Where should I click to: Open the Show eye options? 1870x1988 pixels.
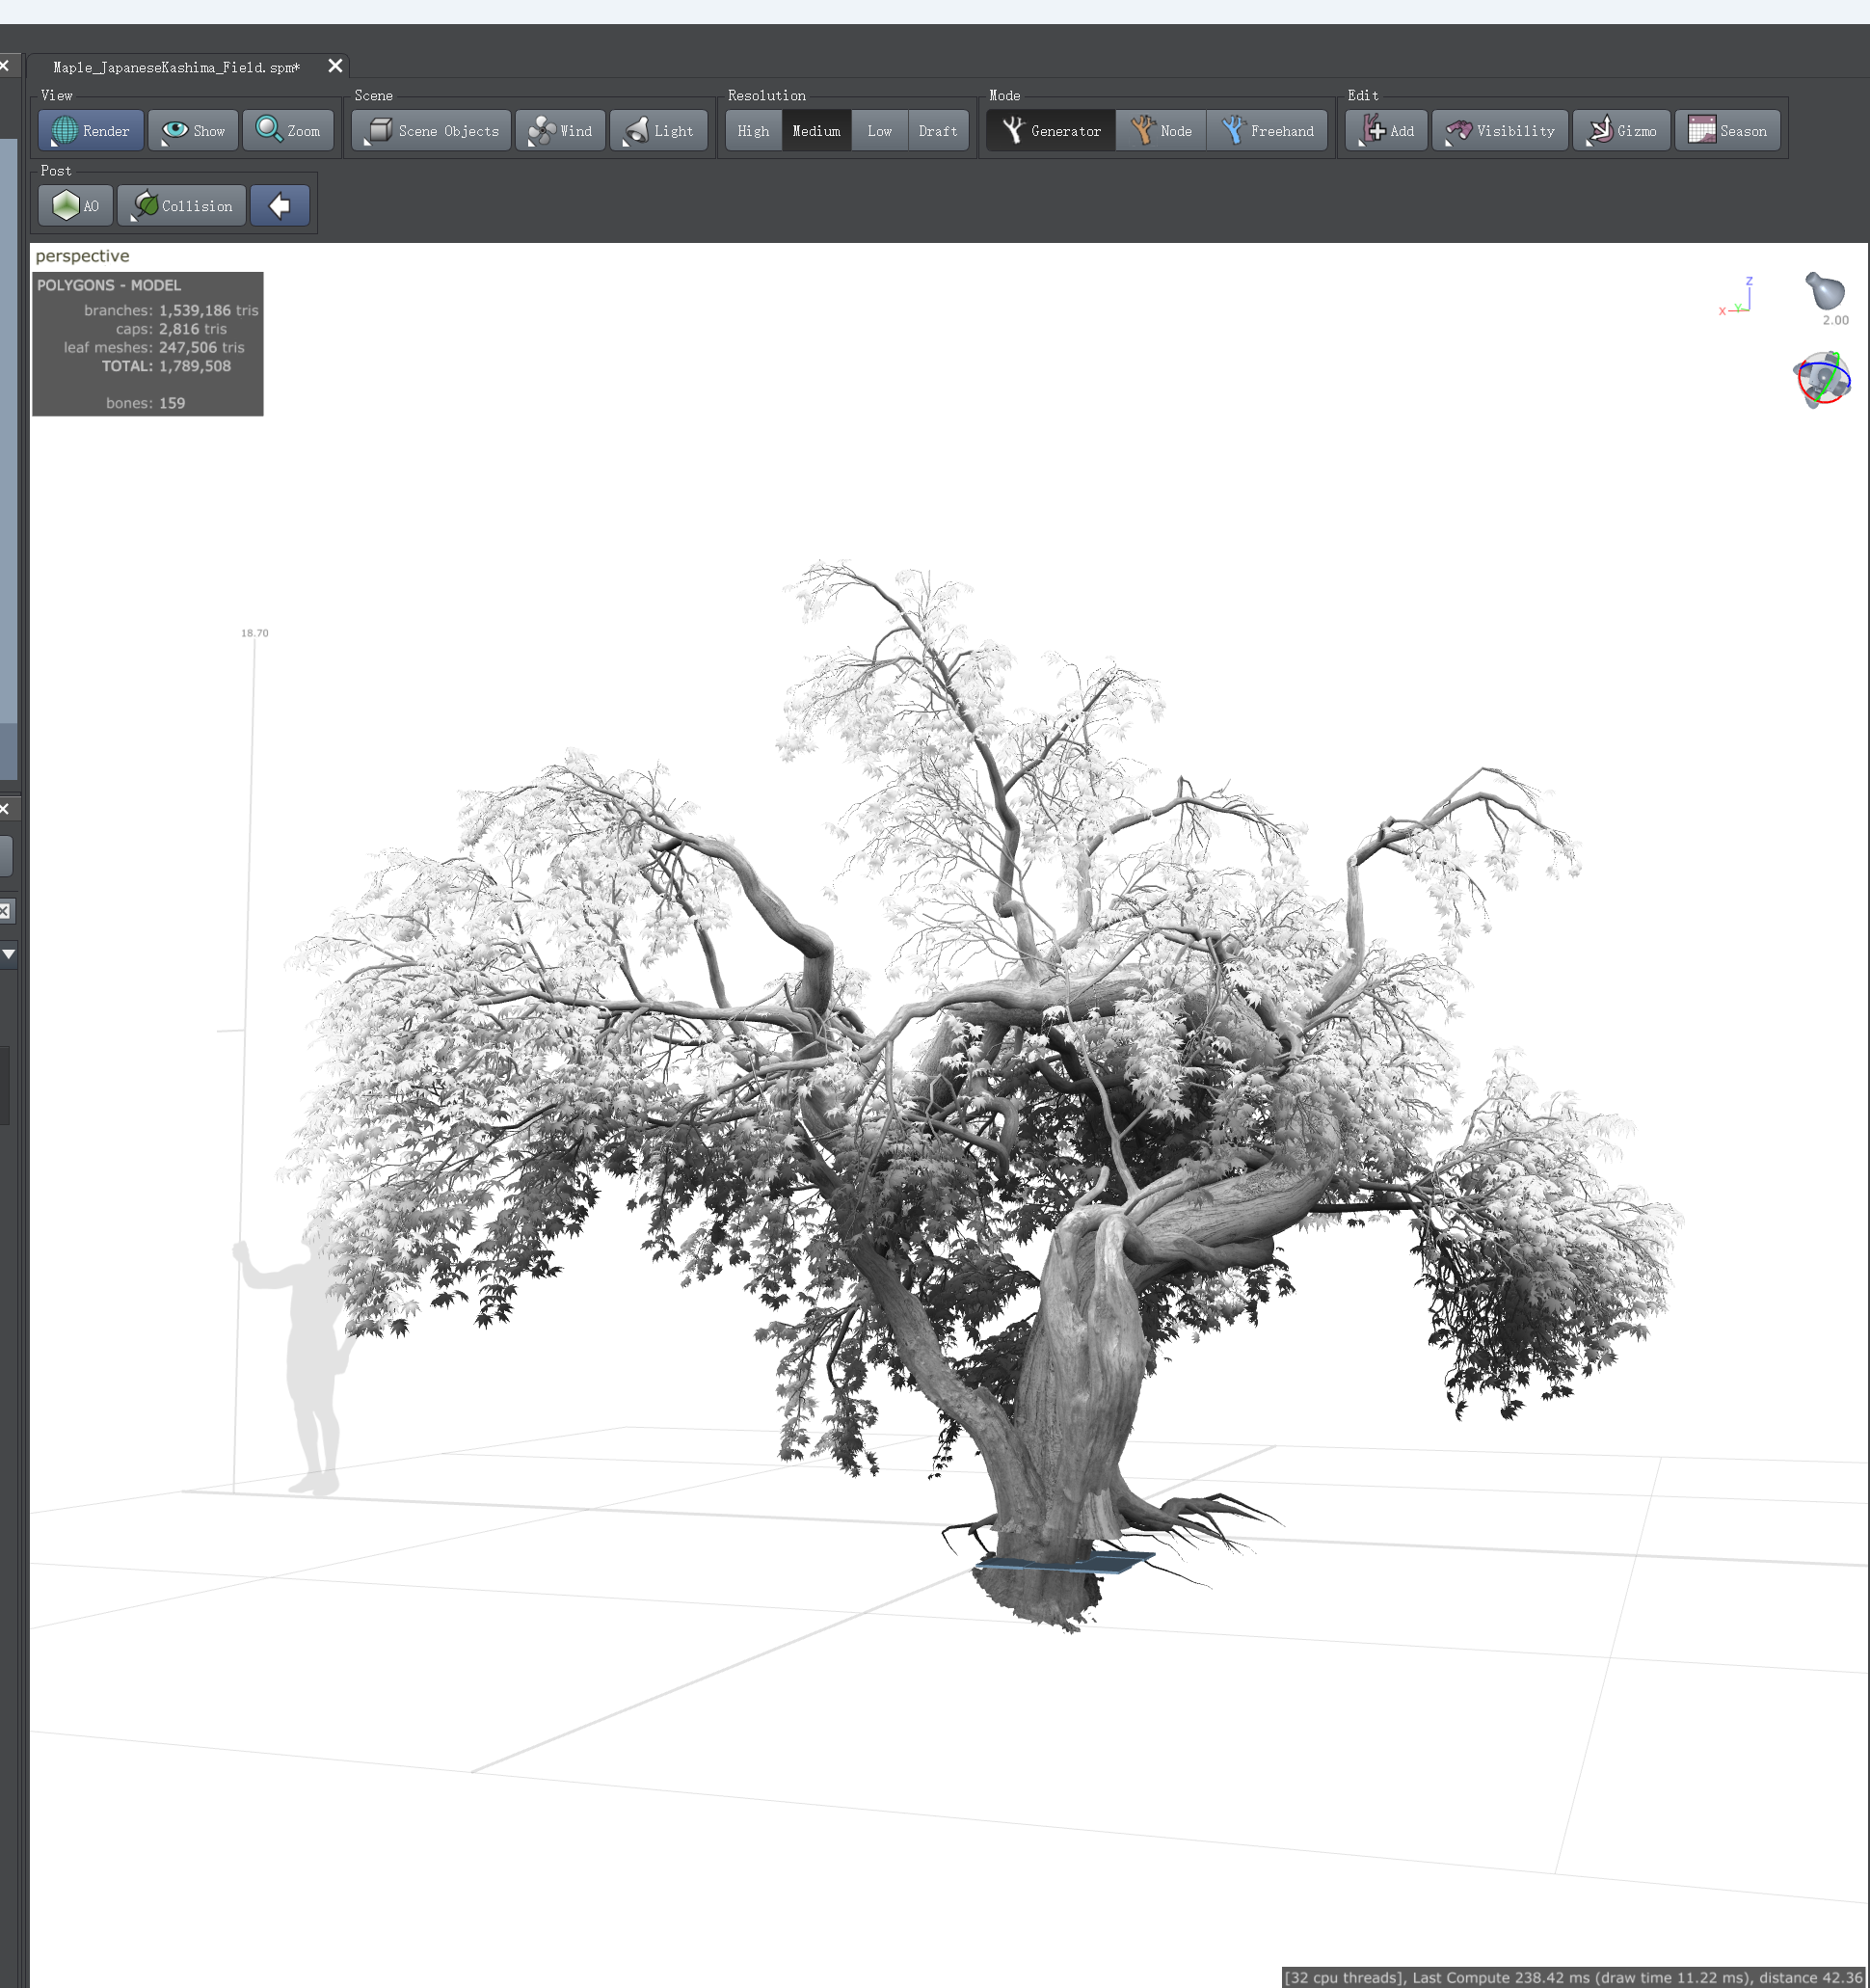point(193,131)
